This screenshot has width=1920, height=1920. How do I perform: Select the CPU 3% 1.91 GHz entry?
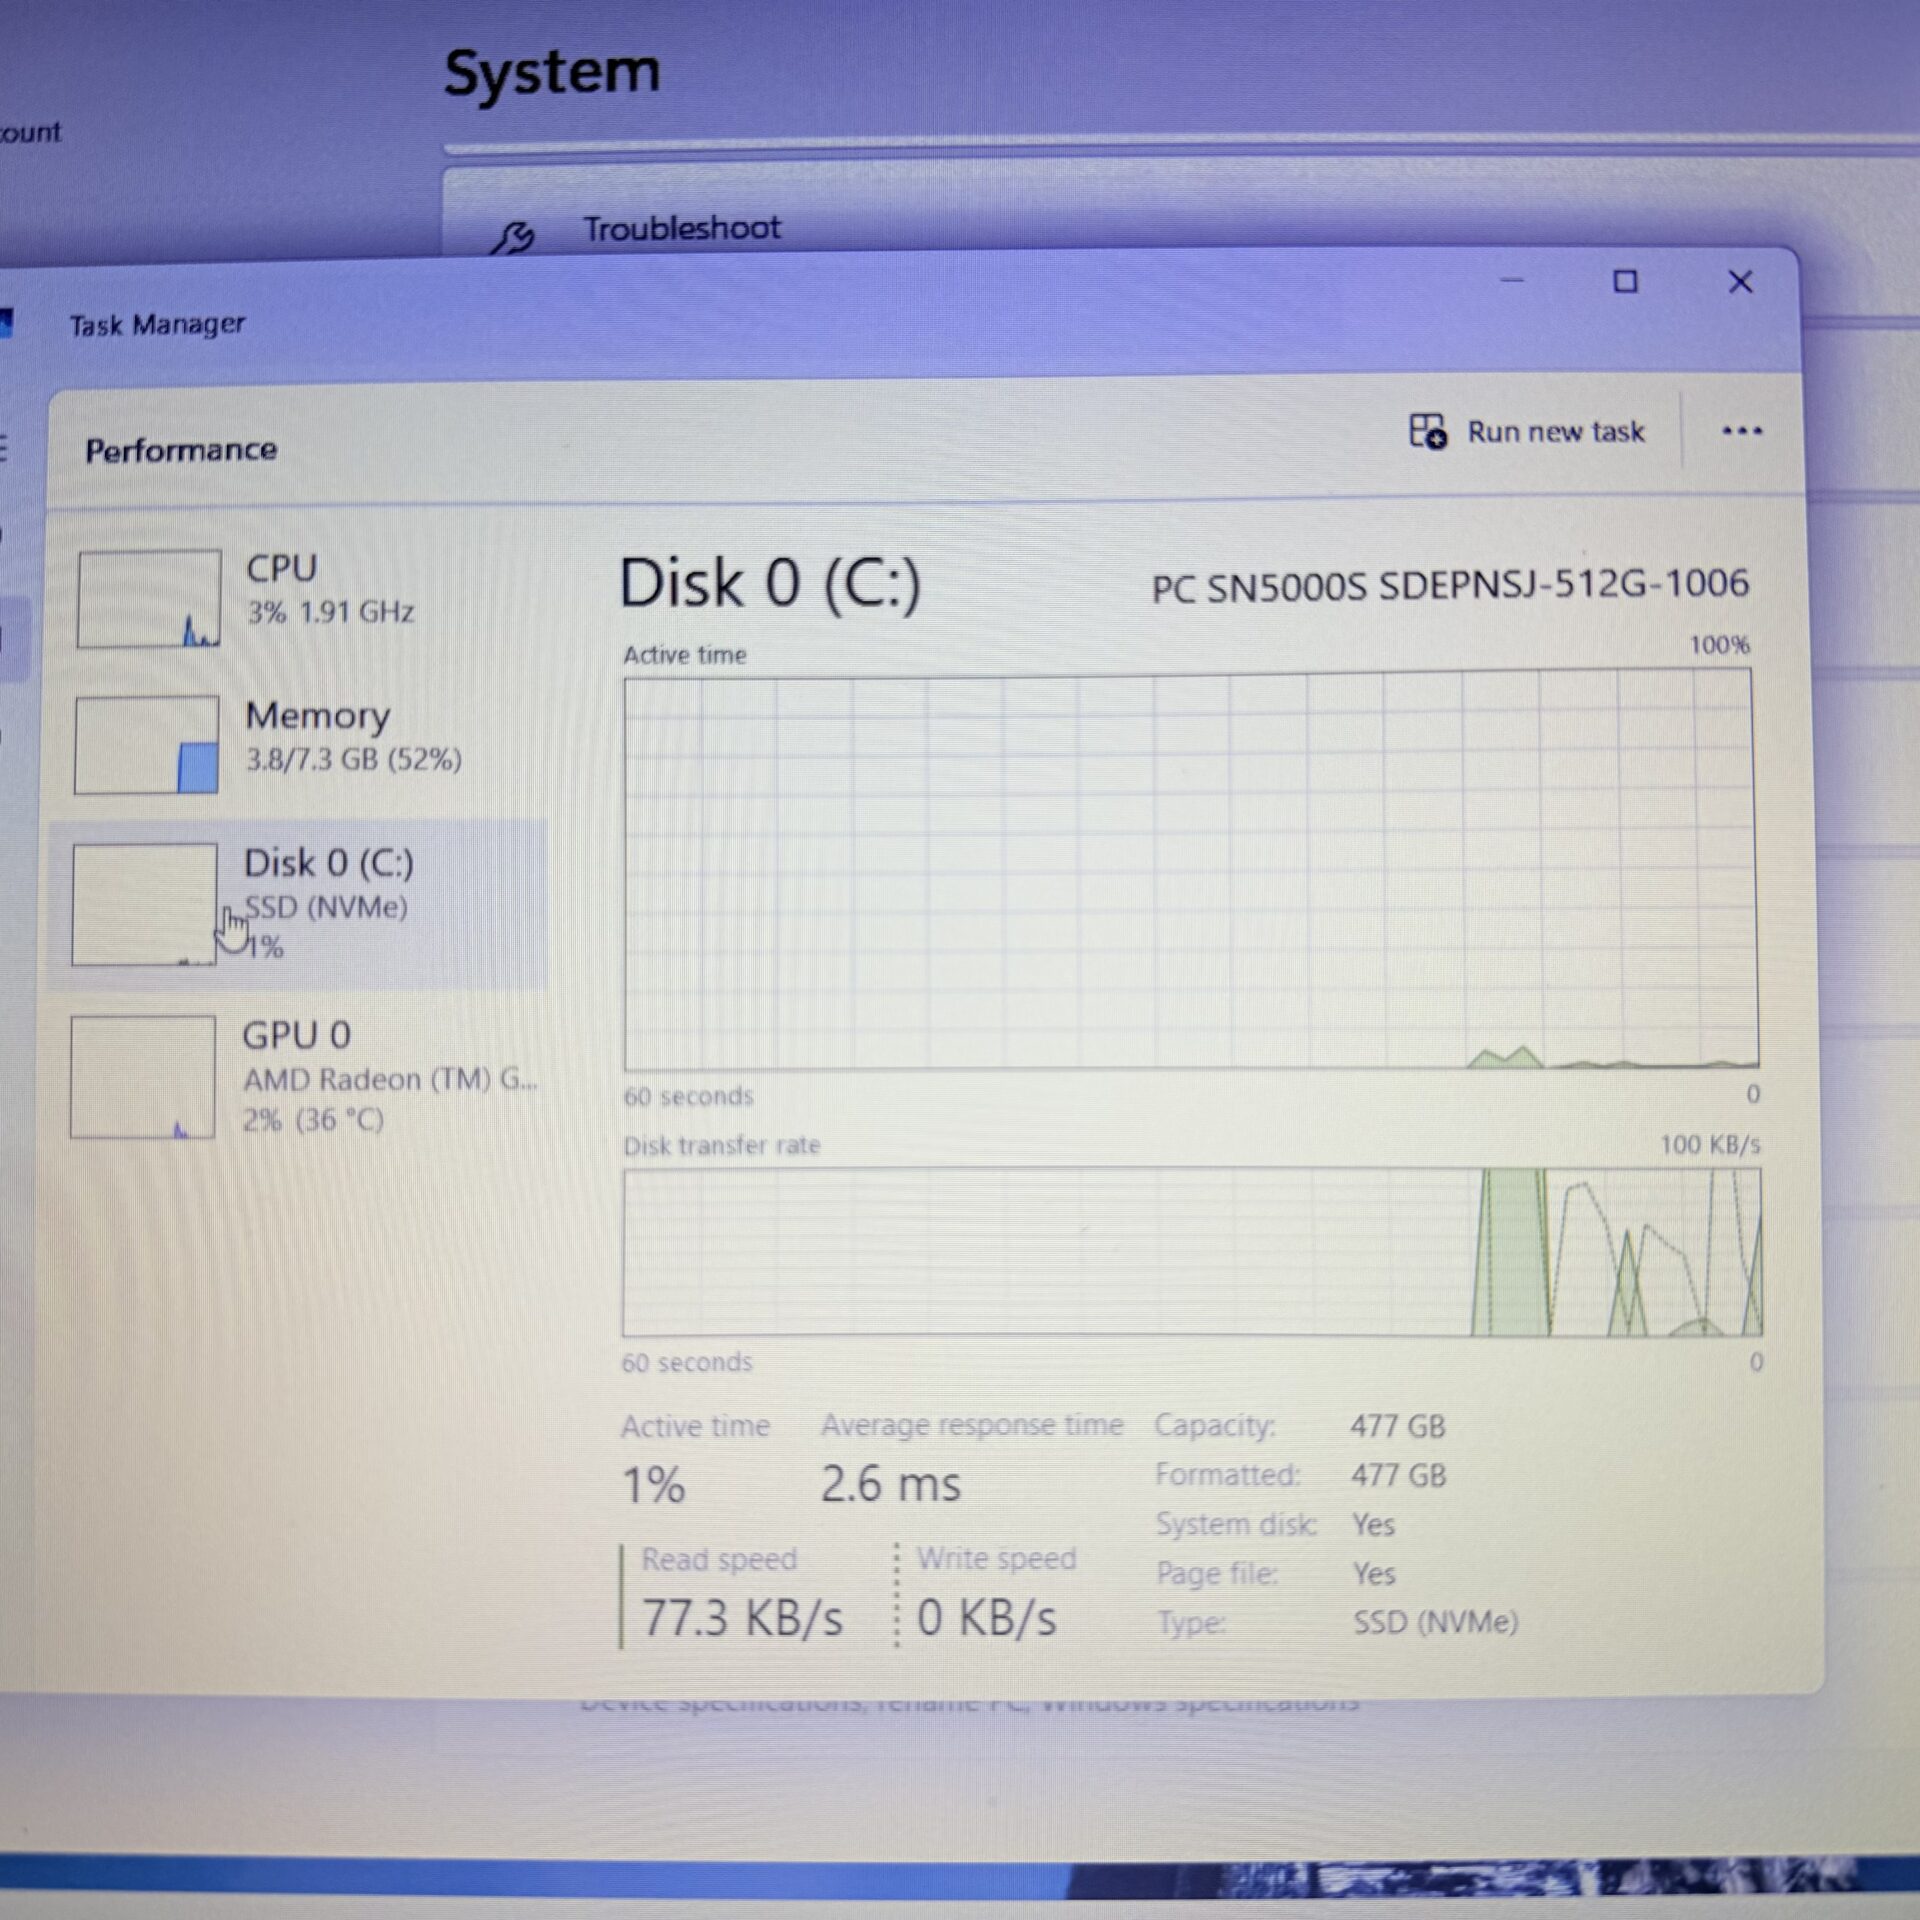tap(330, 589)
